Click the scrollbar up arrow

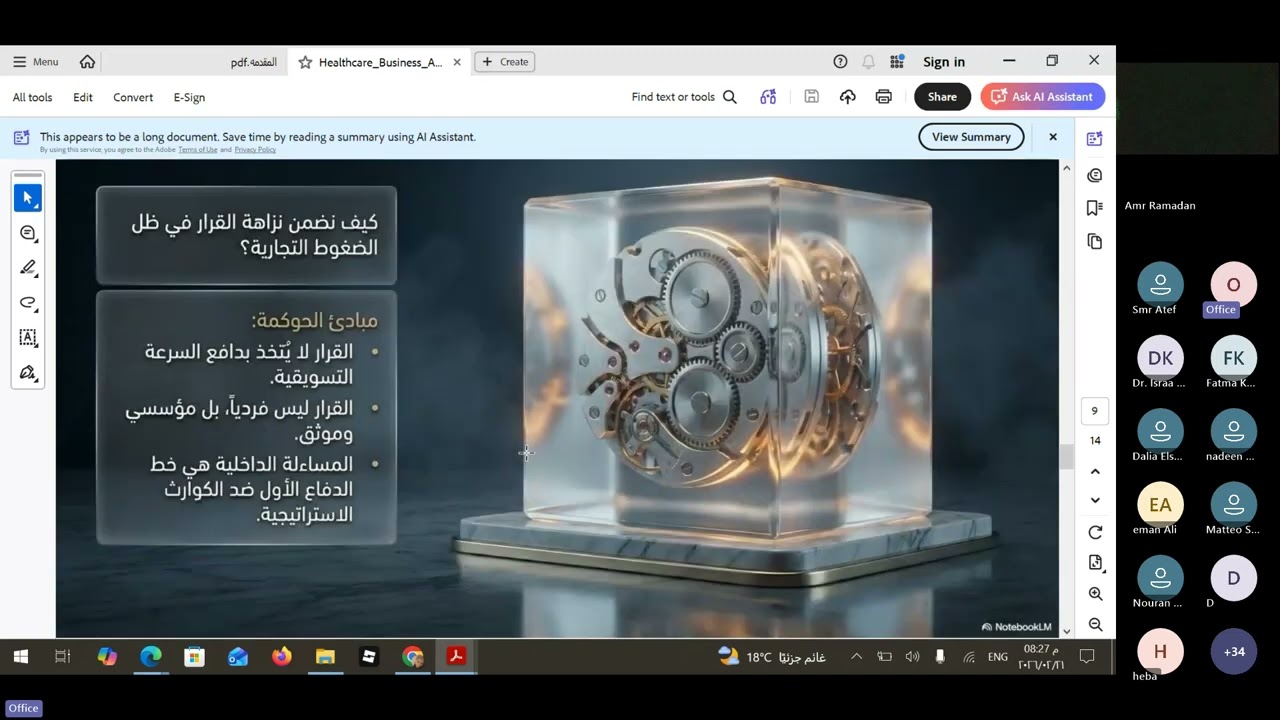1066,168
